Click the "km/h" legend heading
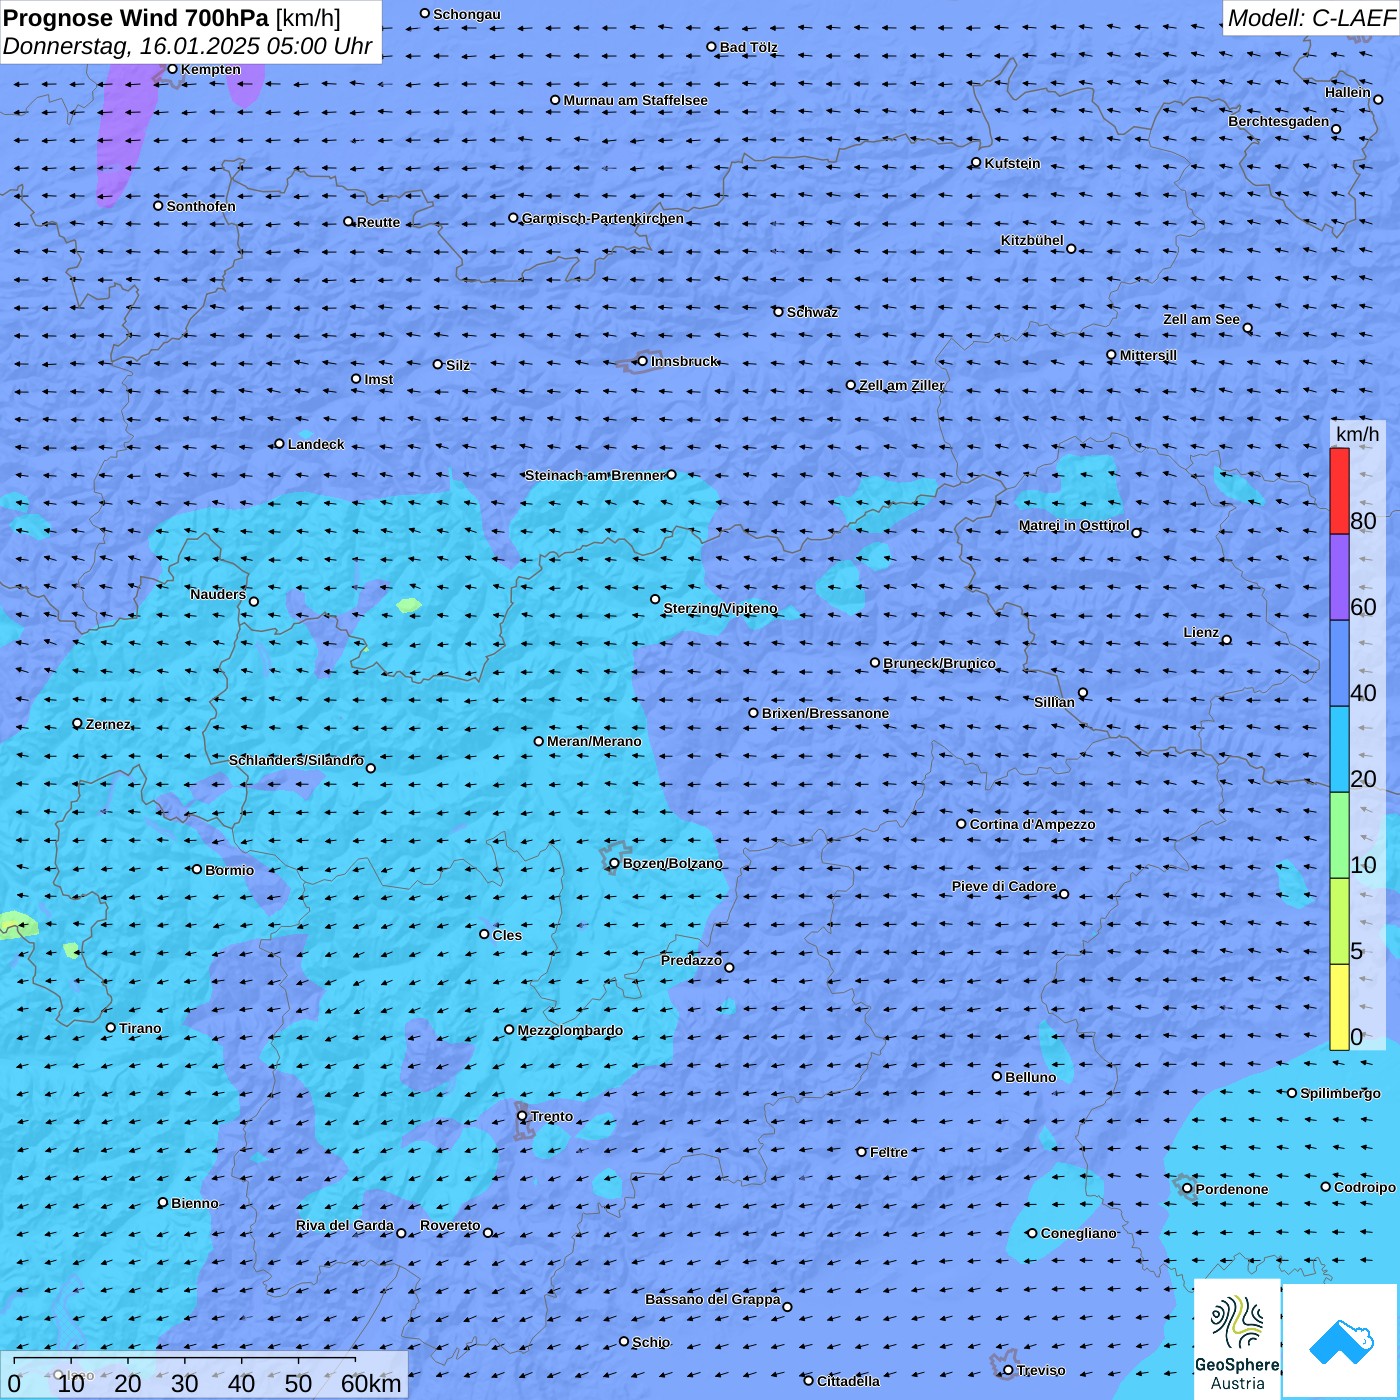 [1357, 434]
